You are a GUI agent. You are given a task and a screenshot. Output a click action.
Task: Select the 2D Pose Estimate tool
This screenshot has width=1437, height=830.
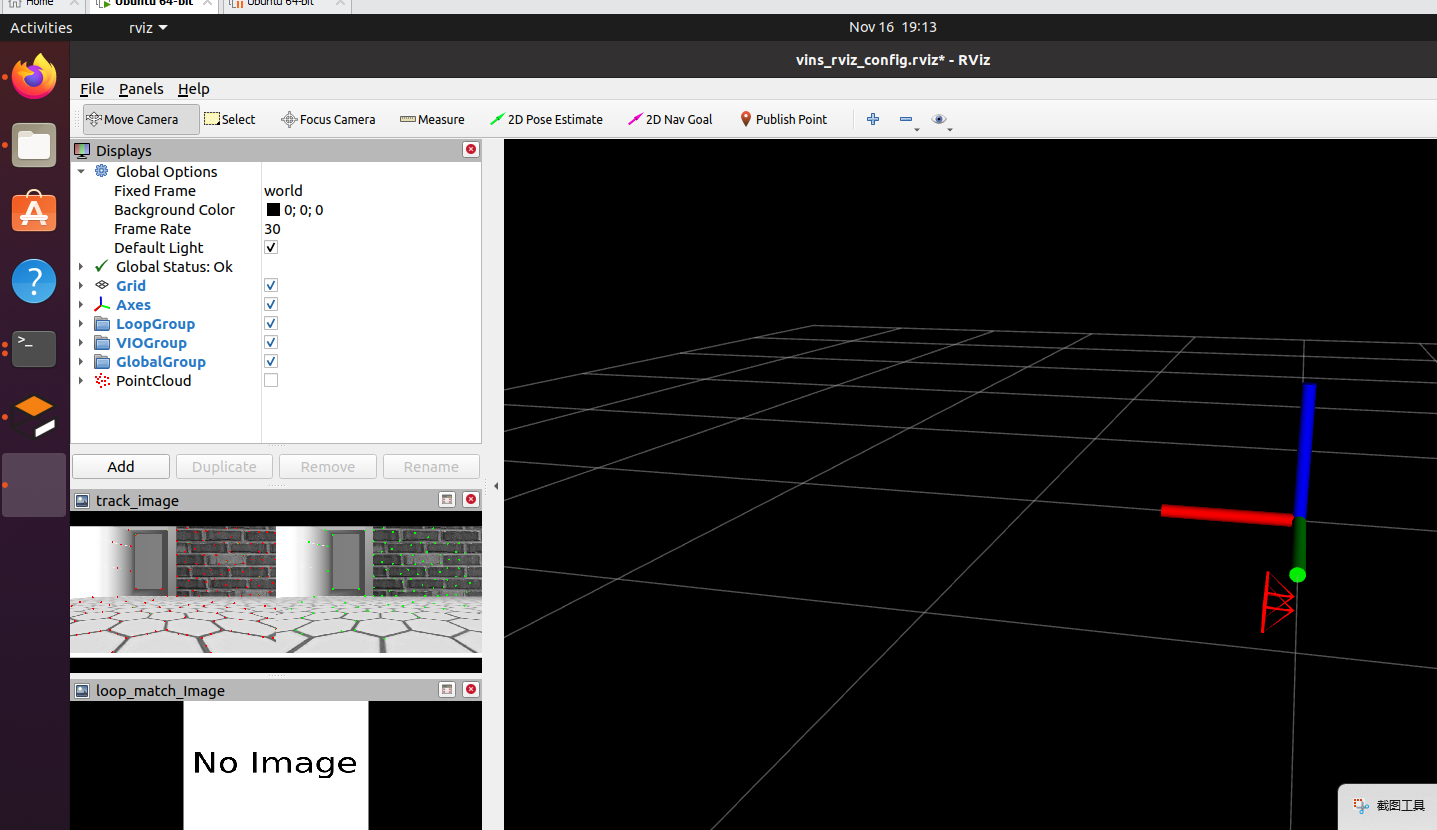pyautogui.click(x=546, y=119)
